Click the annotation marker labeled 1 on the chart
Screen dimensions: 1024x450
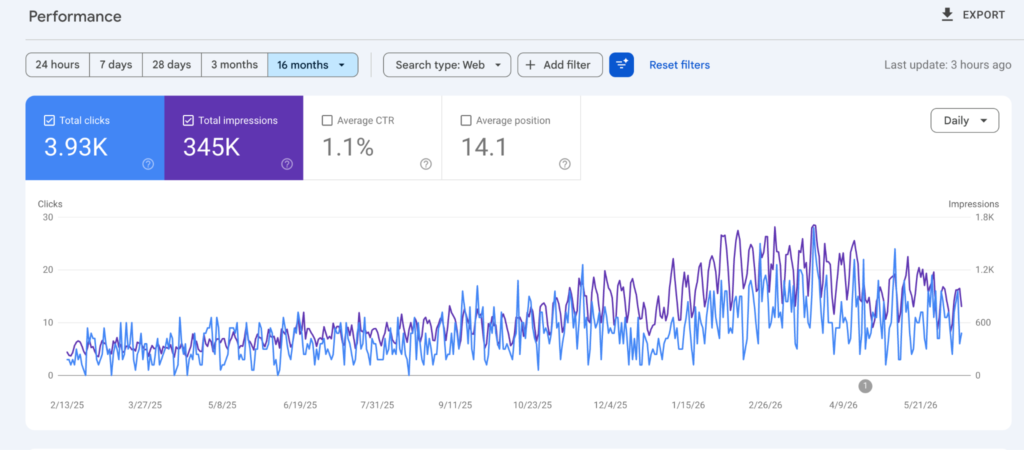(x=865, y=386)
